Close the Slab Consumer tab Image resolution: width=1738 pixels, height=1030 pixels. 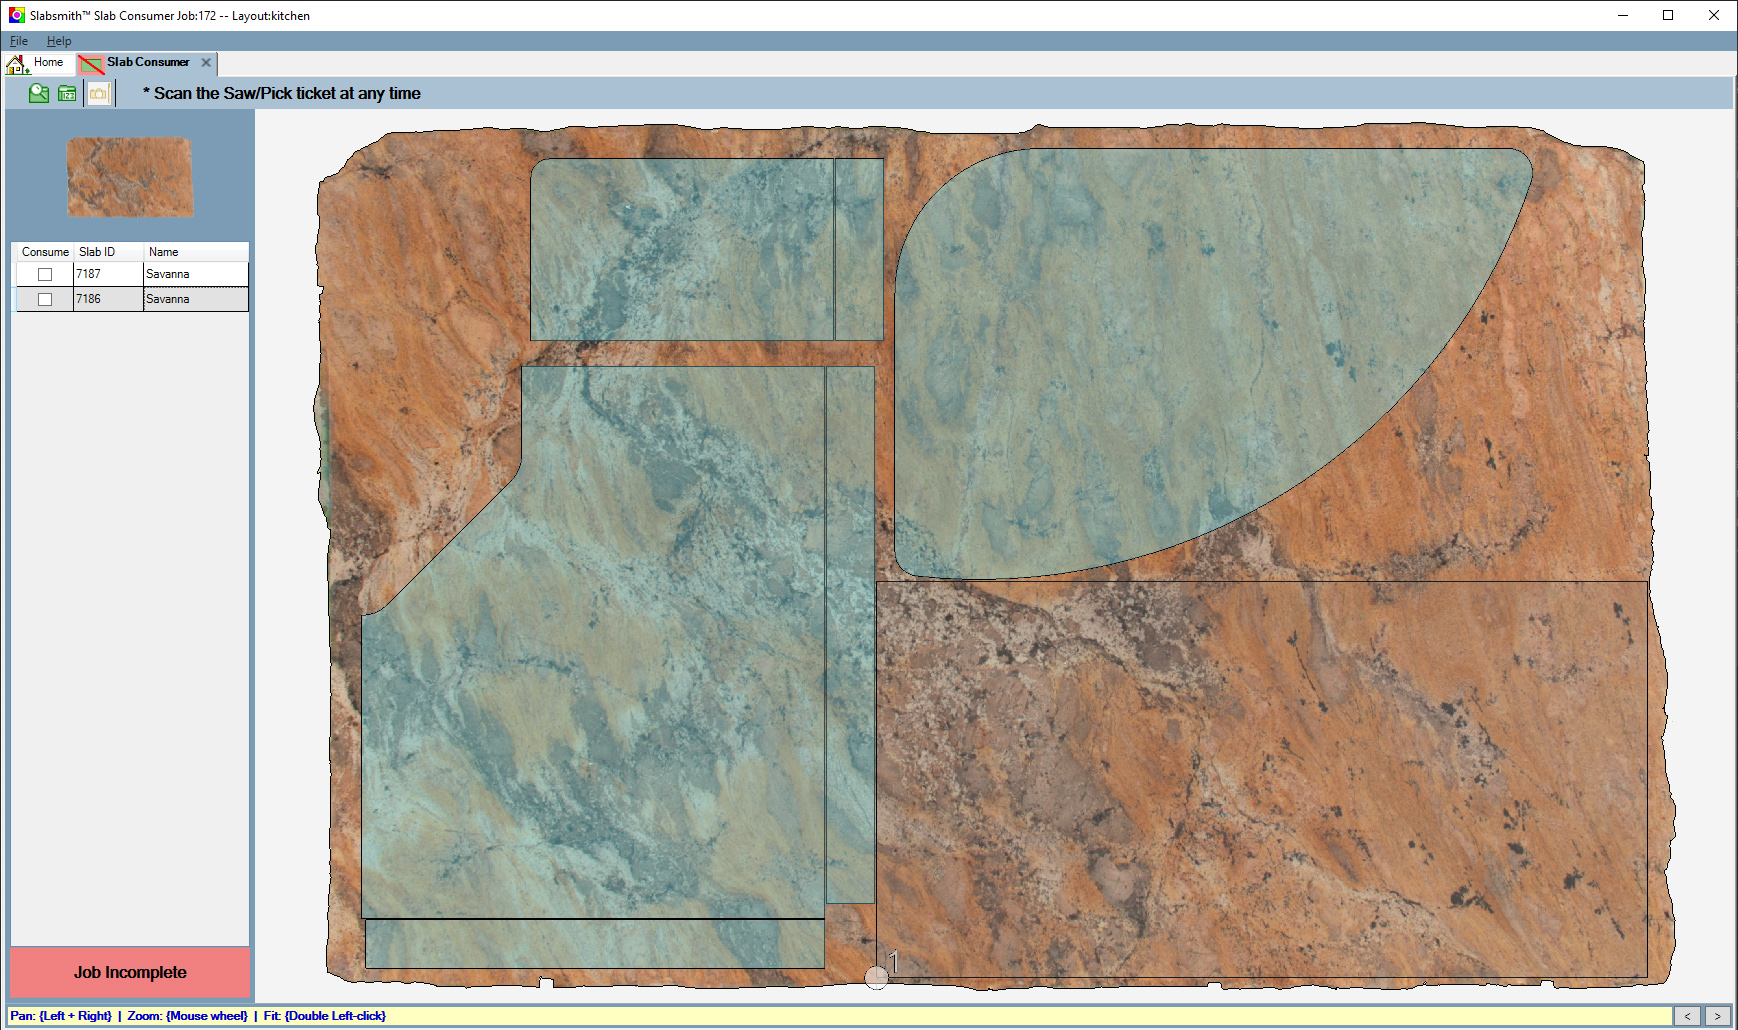click(206, 62)
